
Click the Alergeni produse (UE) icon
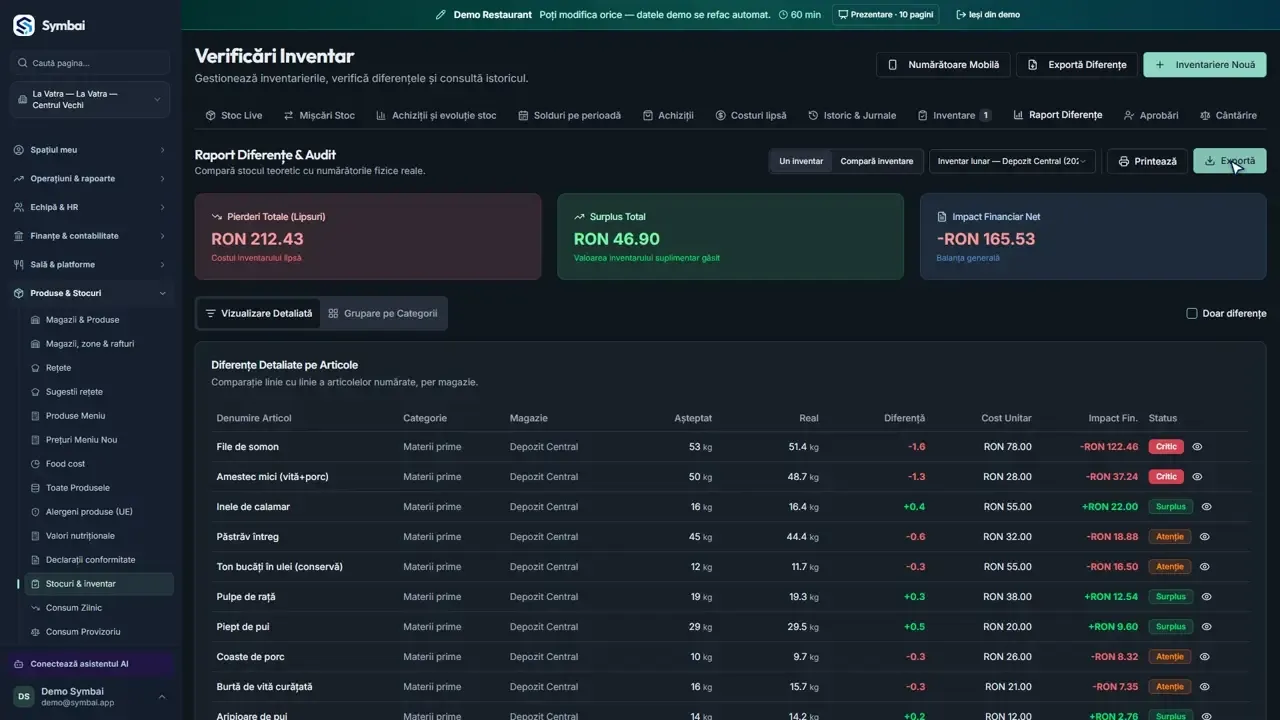click(36, 512)
